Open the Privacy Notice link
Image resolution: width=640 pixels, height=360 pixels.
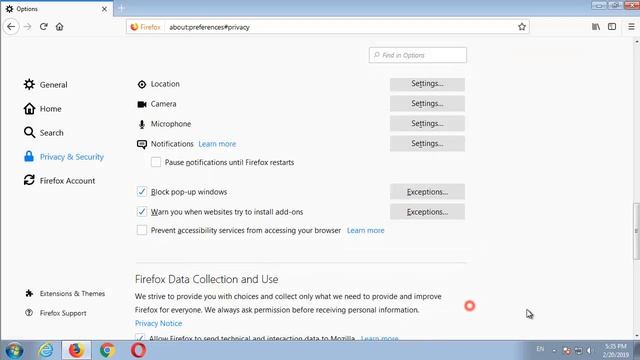tap(158, 323)
